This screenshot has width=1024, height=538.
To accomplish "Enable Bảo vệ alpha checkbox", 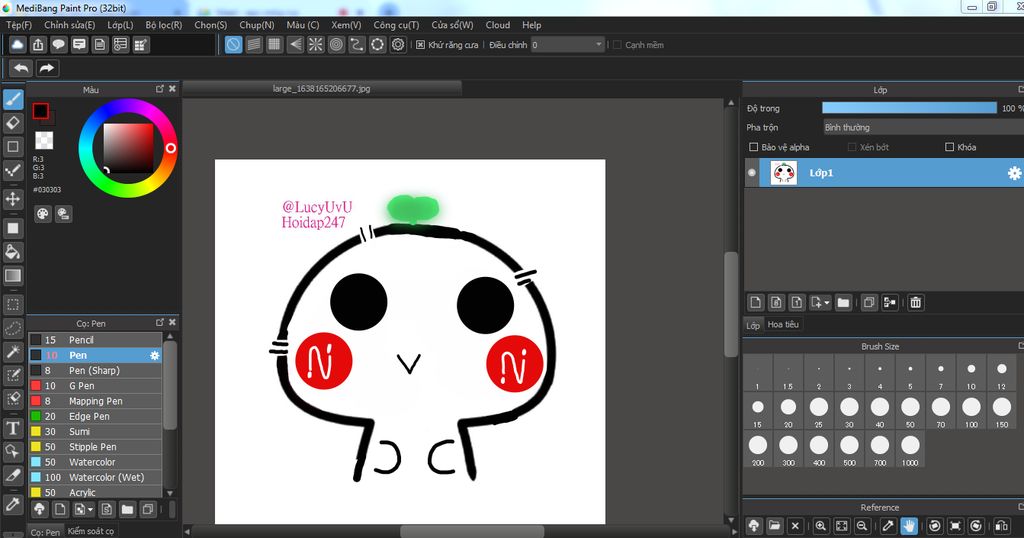I will click(x=754, y=147).
